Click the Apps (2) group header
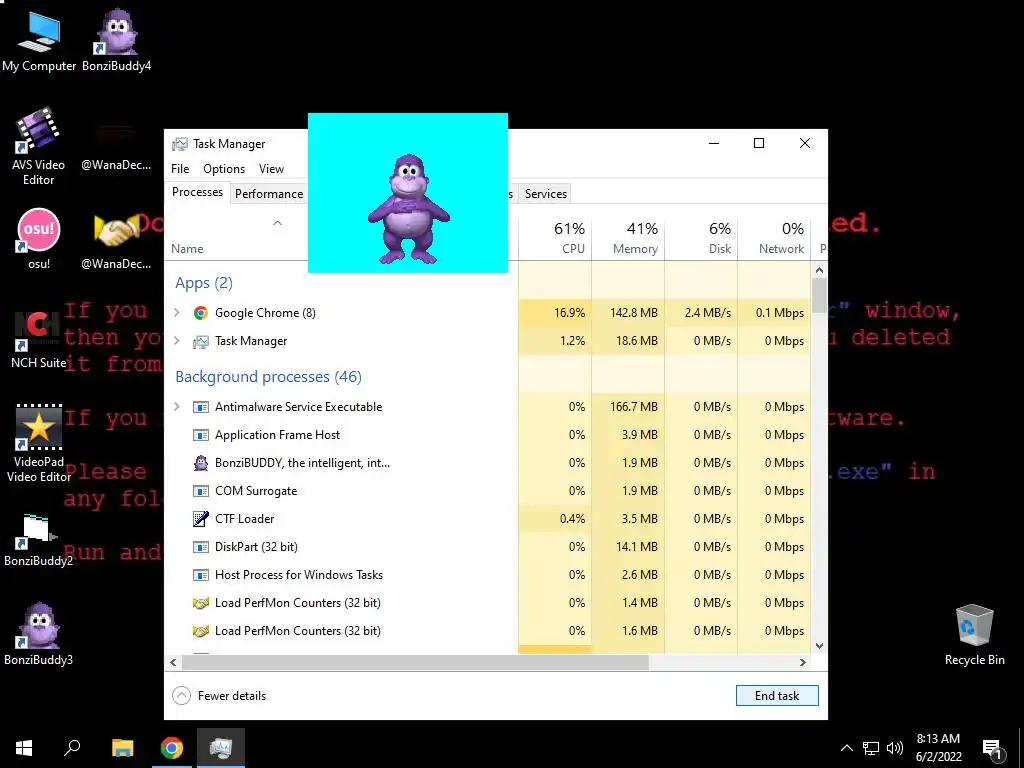 pyautogui.click(x=204, y=283)
